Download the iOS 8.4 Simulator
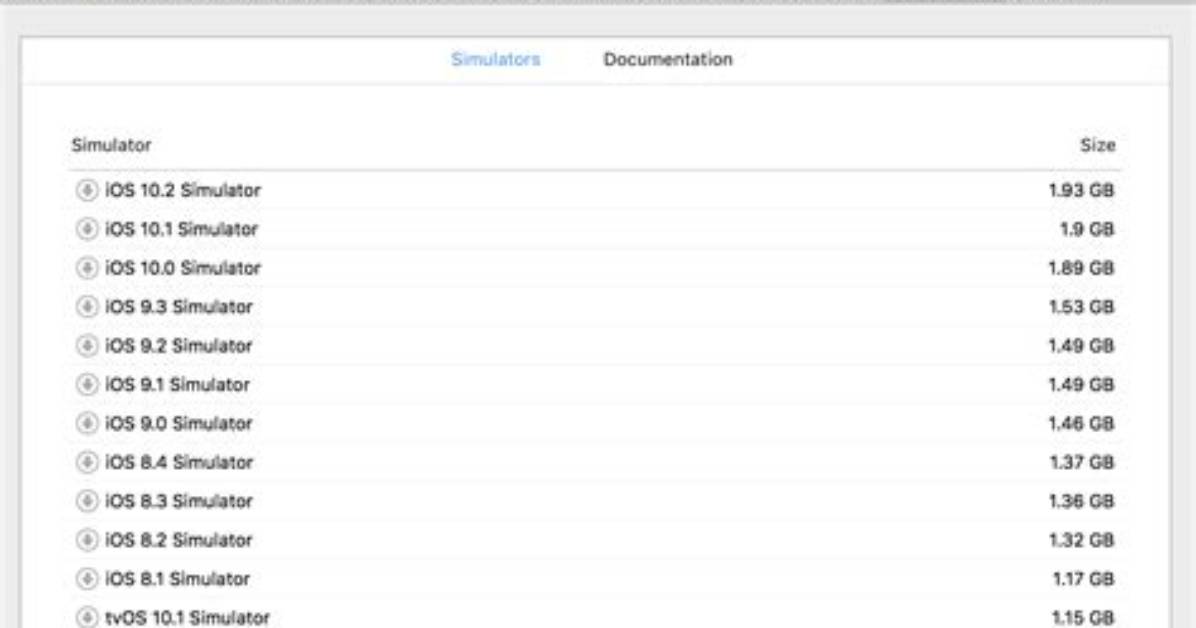 click(87, 462)
